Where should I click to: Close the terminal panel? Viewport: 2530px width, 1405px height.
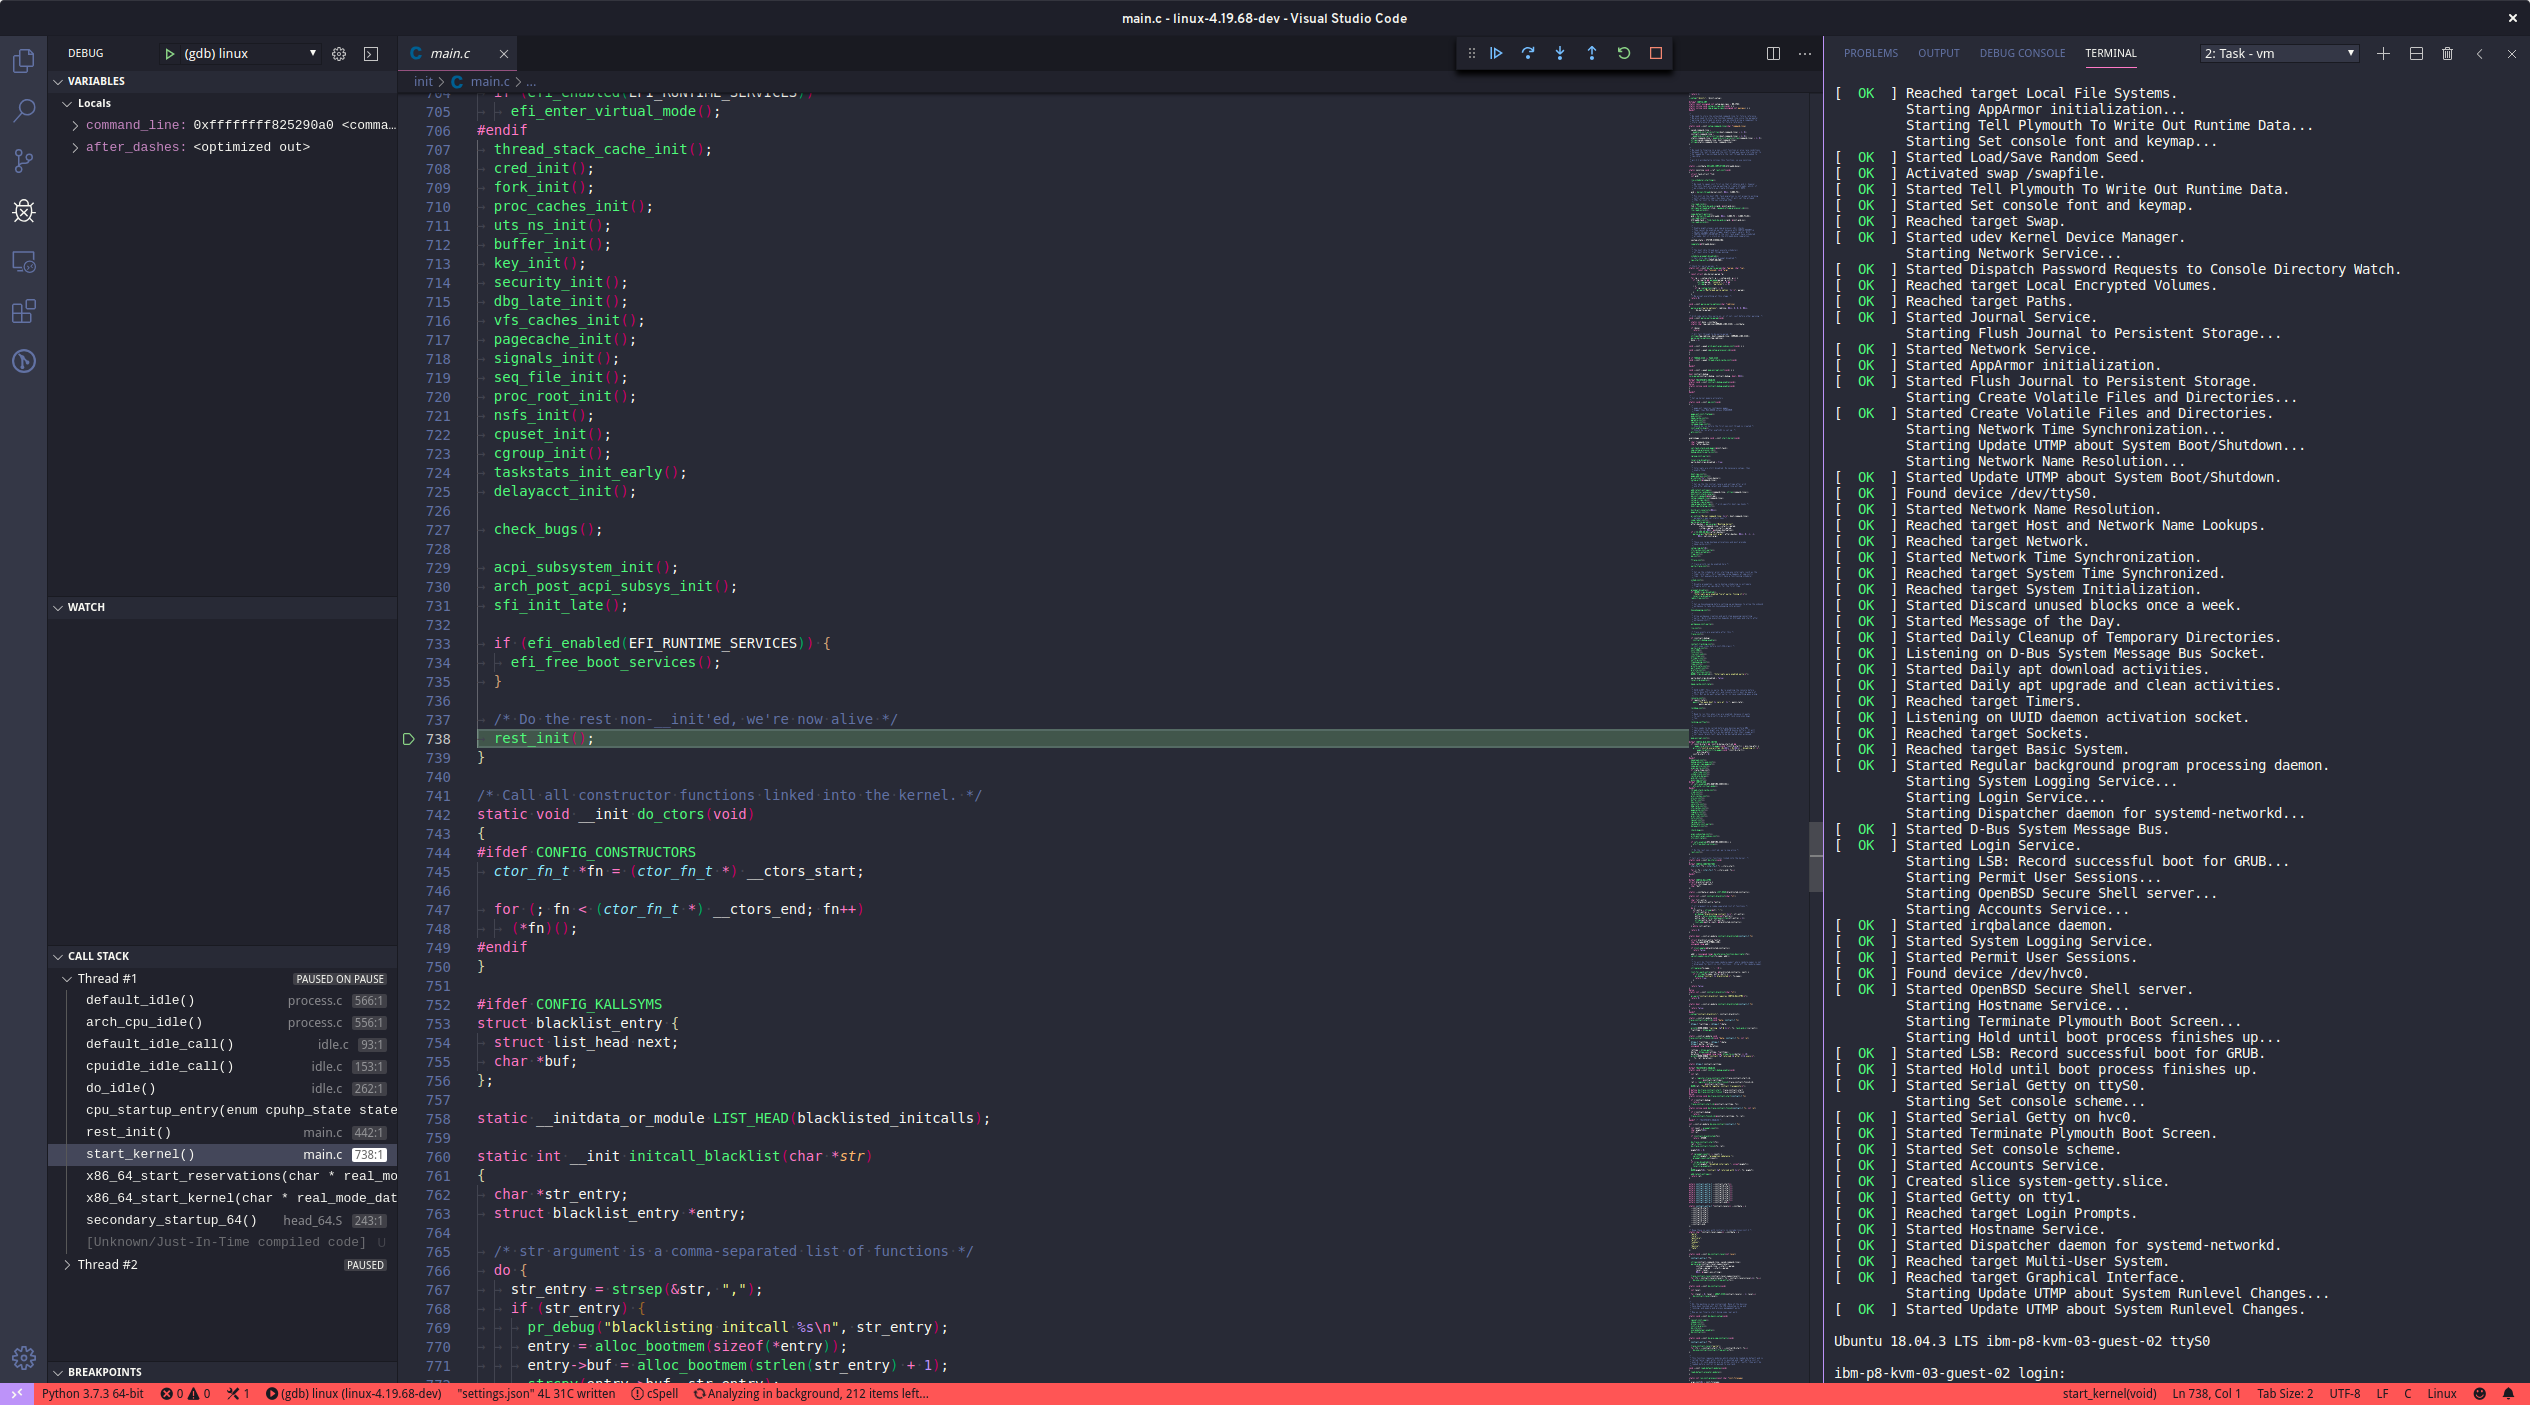point(2511,54)
